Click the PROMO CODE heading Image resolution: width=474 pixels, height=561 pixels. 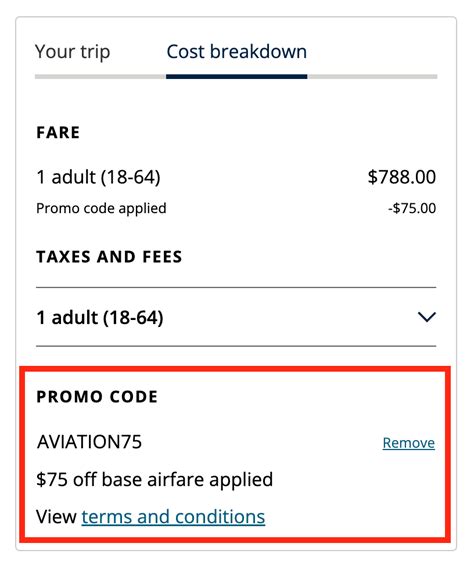(97, 397)
